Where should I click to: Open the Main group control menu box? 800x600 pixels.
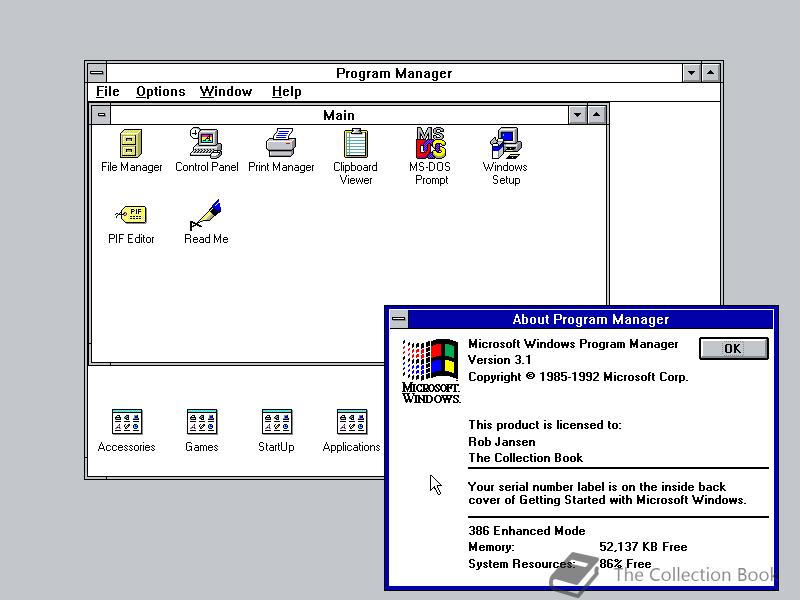coord(102,115)
